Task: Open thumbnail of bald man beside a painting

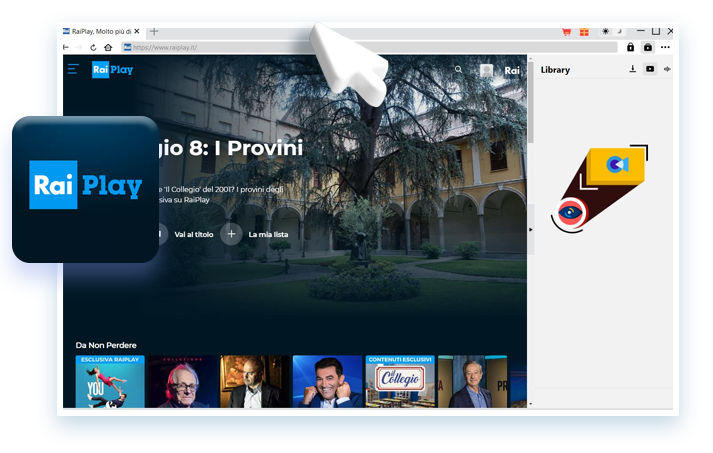Action: tap(255, 382)
